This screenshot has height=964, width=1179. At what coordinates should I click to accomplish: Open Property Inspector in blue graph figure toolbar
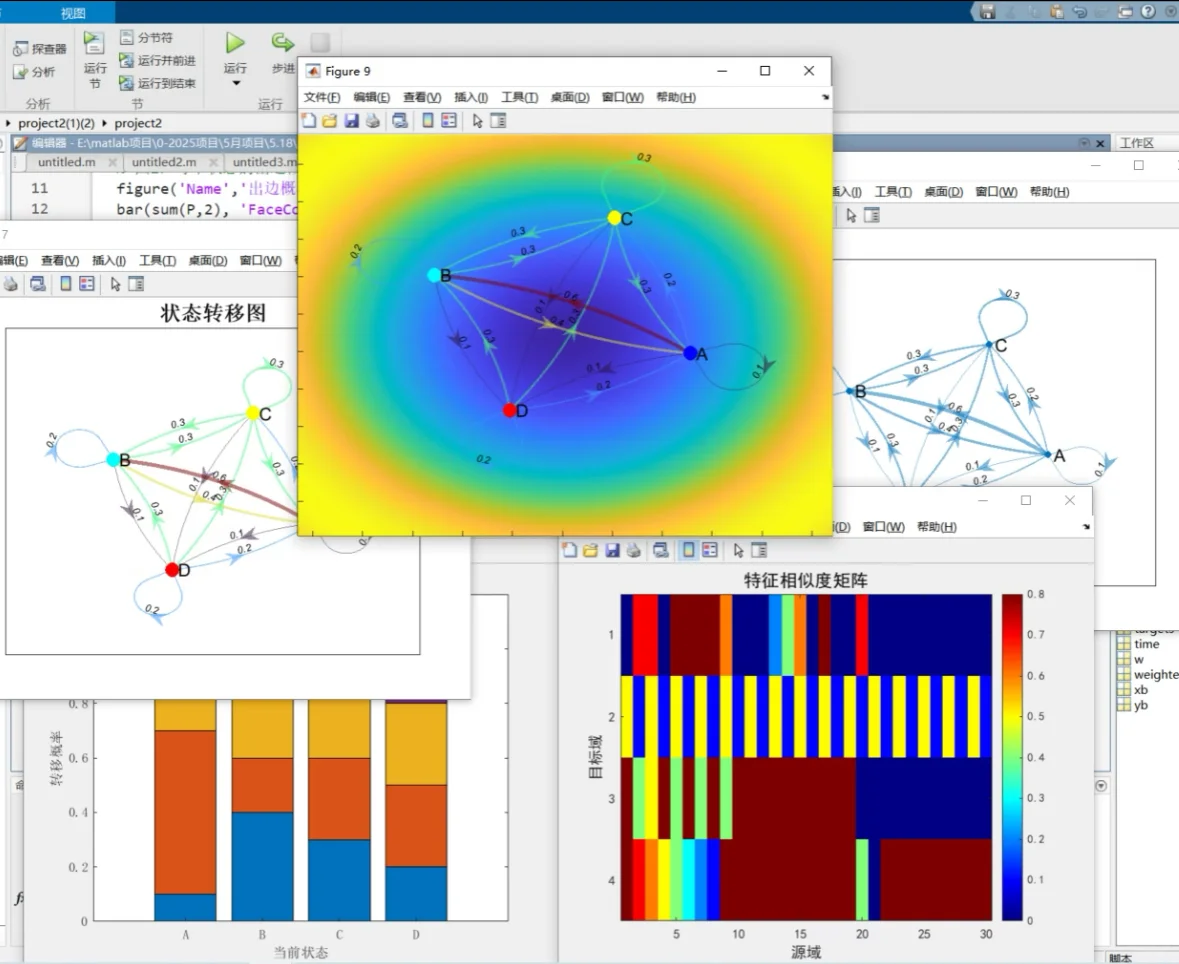pyautogui.click(x=871, y=216)
